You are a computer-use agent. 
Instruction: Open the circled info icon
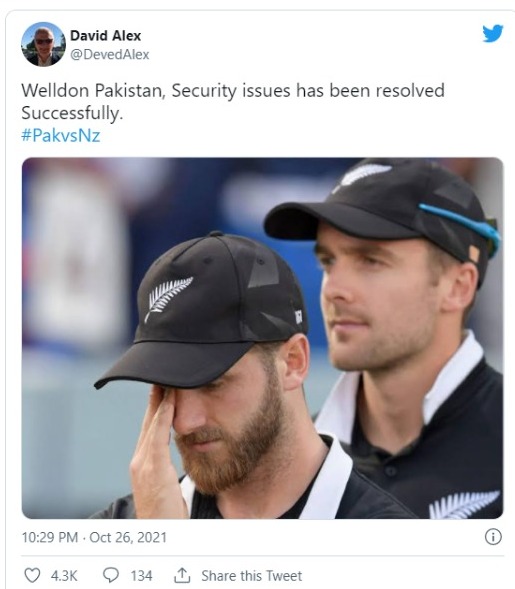point(493,536)
